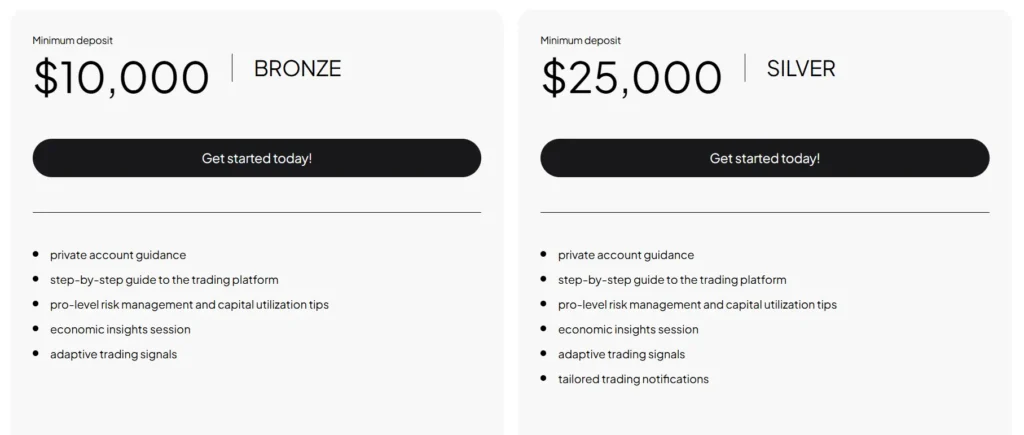
Task: Click economic insights session in SILVER card
Action: pos(628,329)
